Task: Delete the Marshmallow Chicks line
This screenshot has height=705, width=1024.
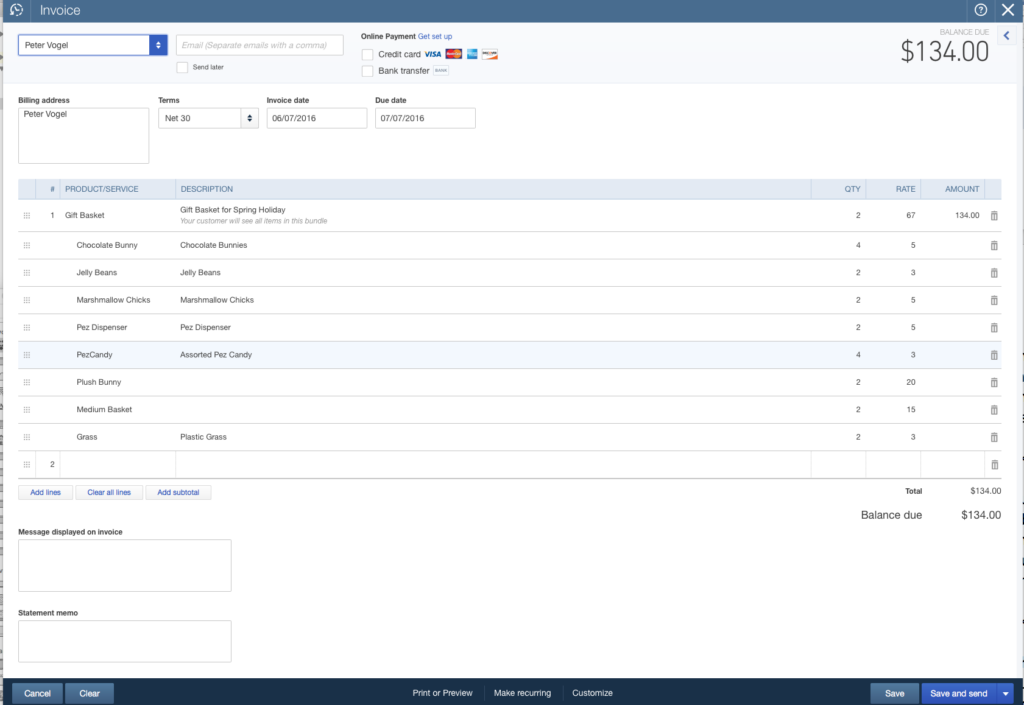Action: tap(994, 300)
